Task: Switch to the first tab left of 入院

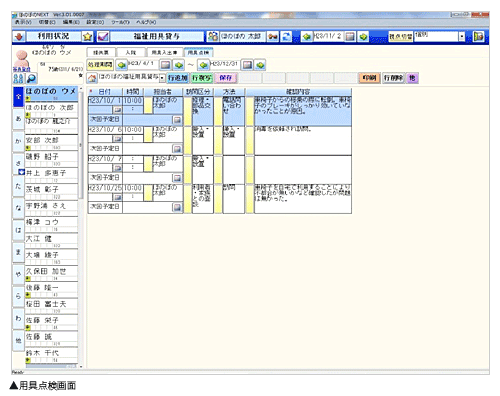Action: tap(101, 52)
